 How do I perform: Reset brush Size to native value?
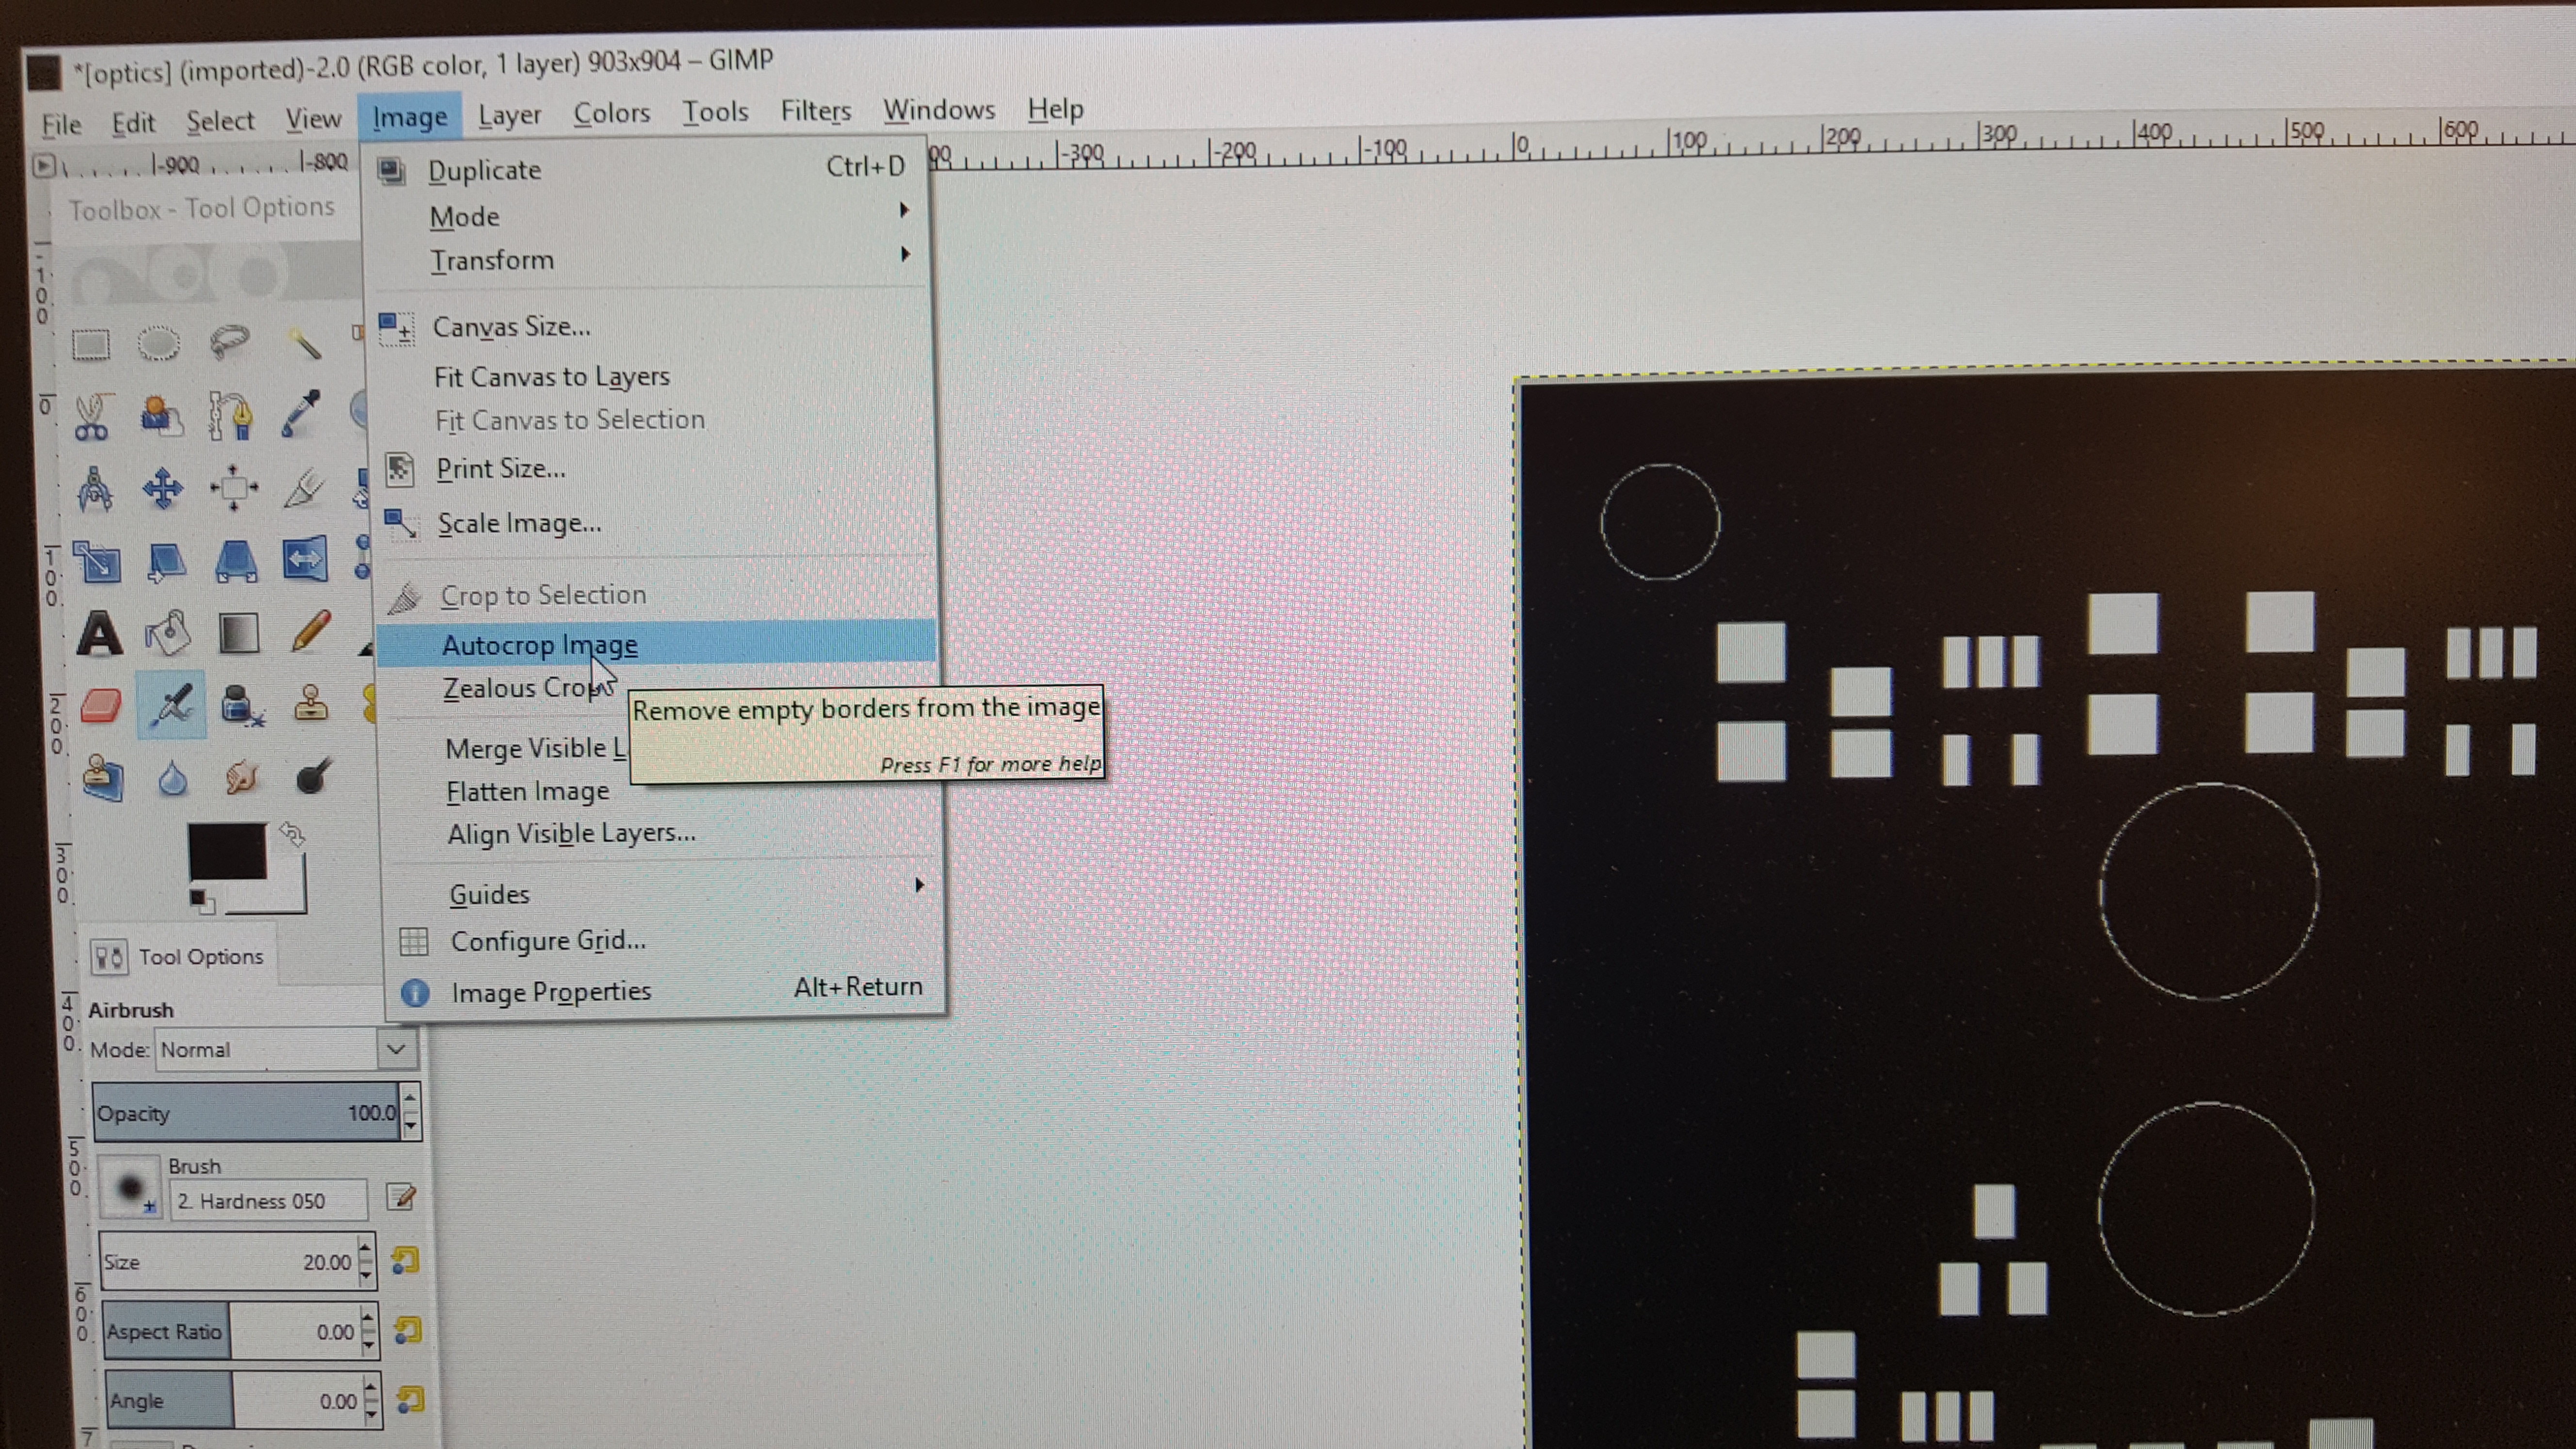(x=405, y=1261)
